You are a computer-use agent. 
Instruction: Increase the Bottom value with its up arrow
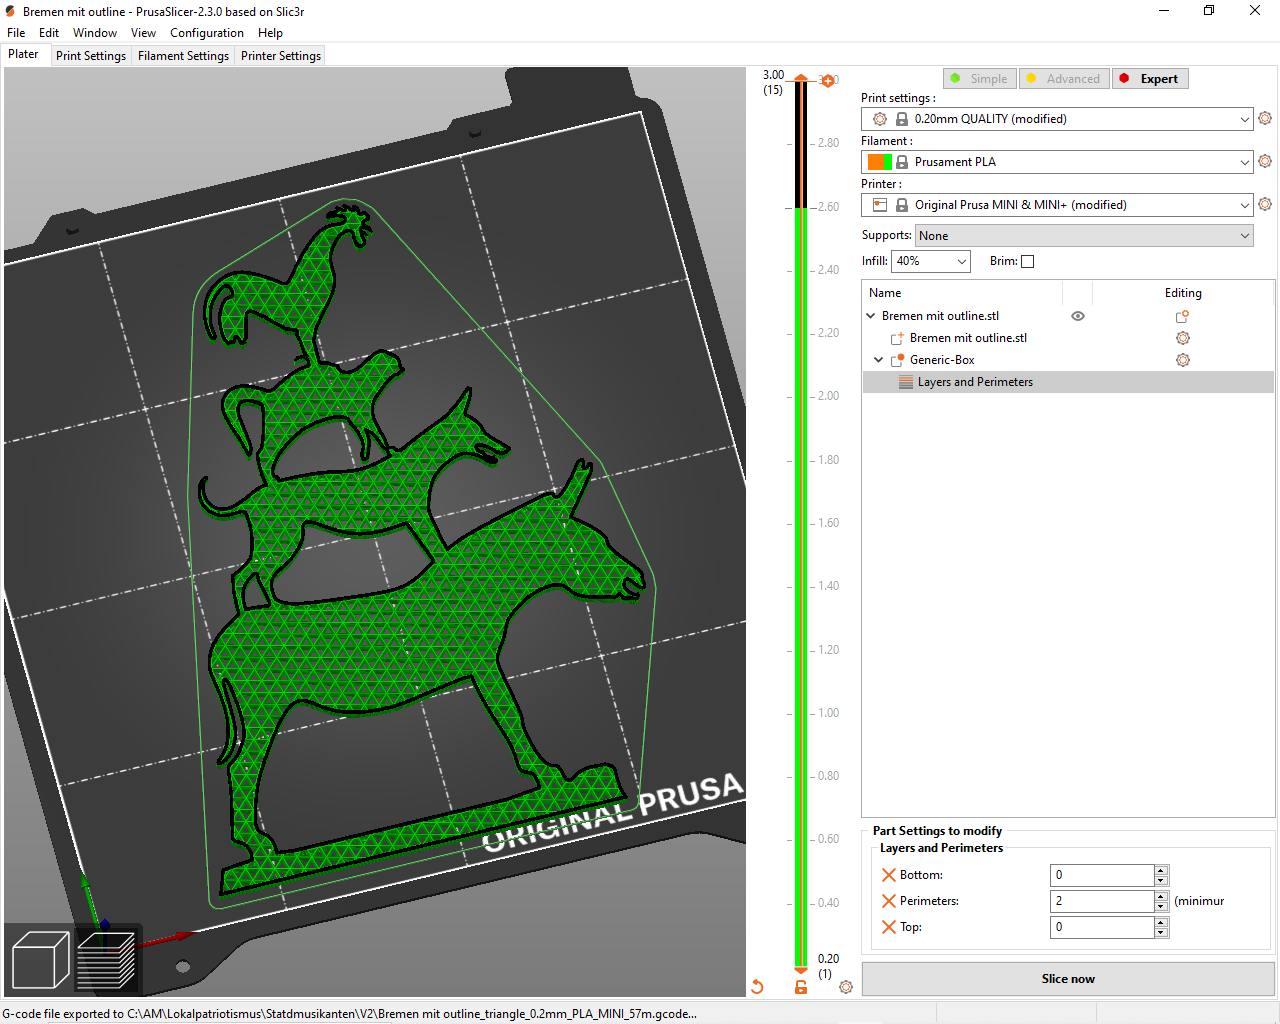coord(1161,870)
